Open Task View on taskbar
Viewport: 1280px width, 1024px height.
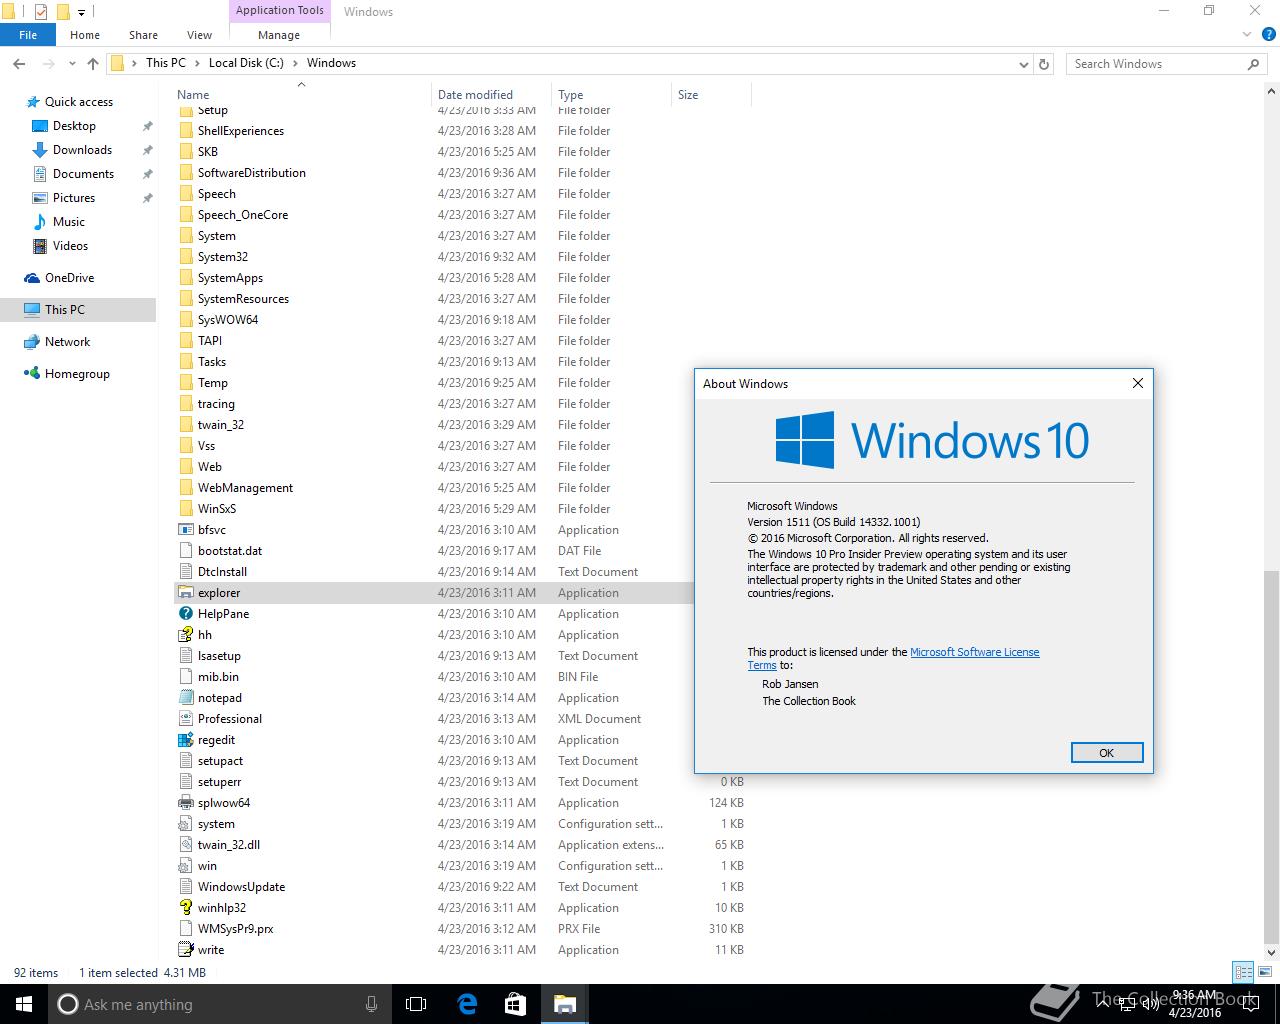pos(416,1004)
